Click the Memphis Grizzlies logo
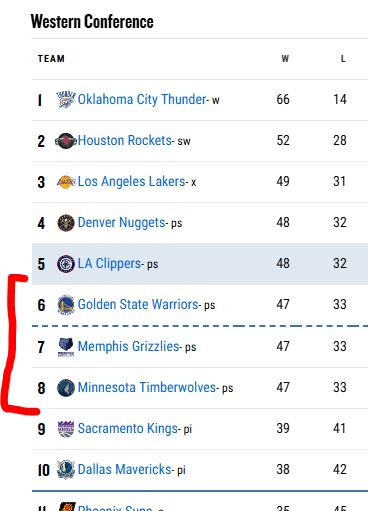368x511 pixels. 66,347
